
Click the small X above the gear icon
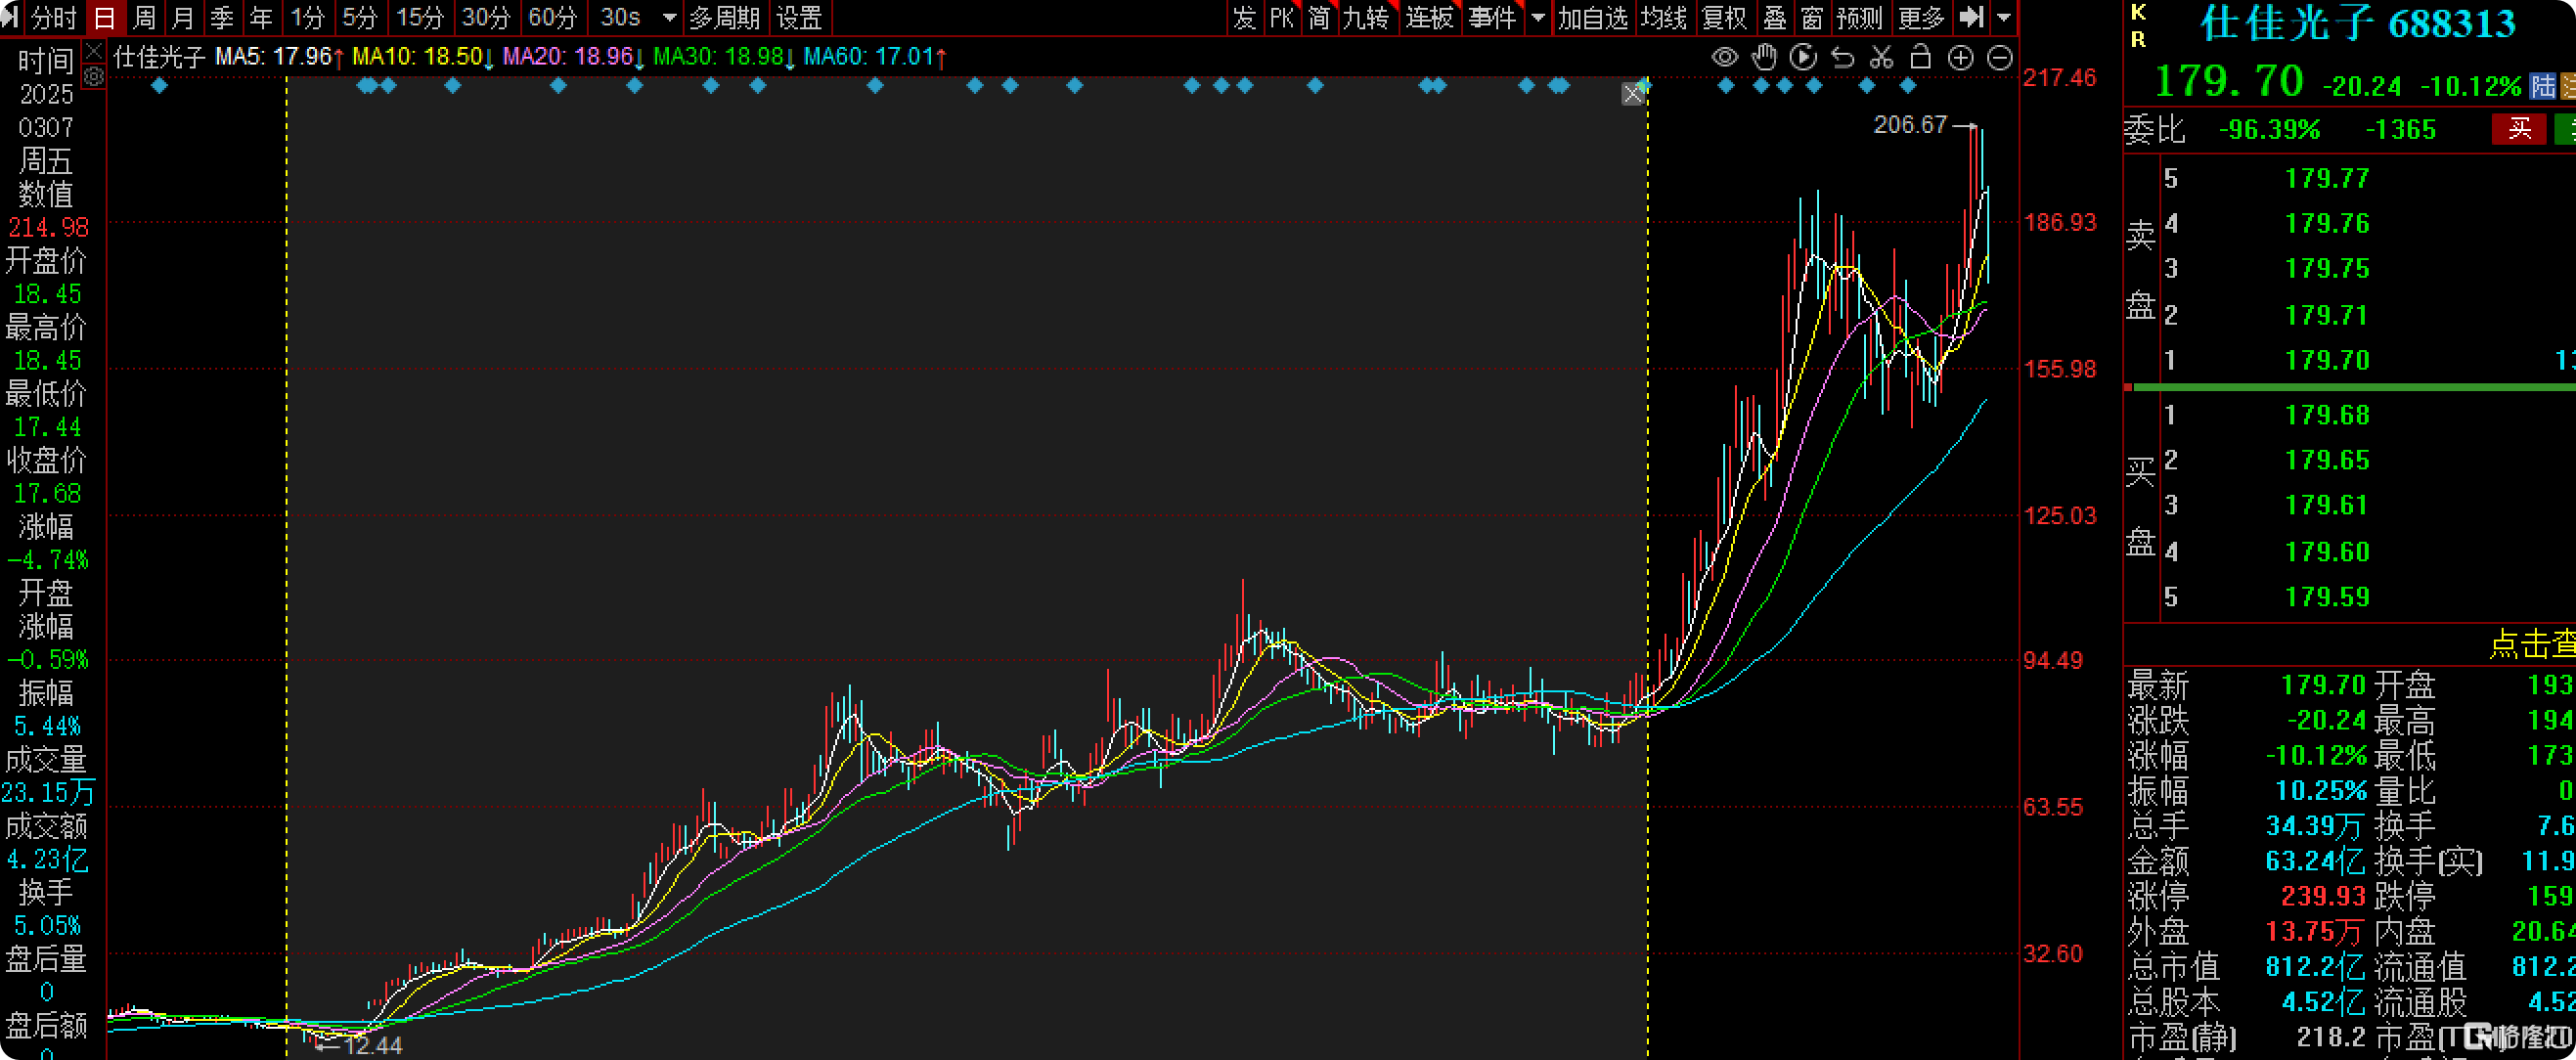pyautogui.click(x=93, y=51)
